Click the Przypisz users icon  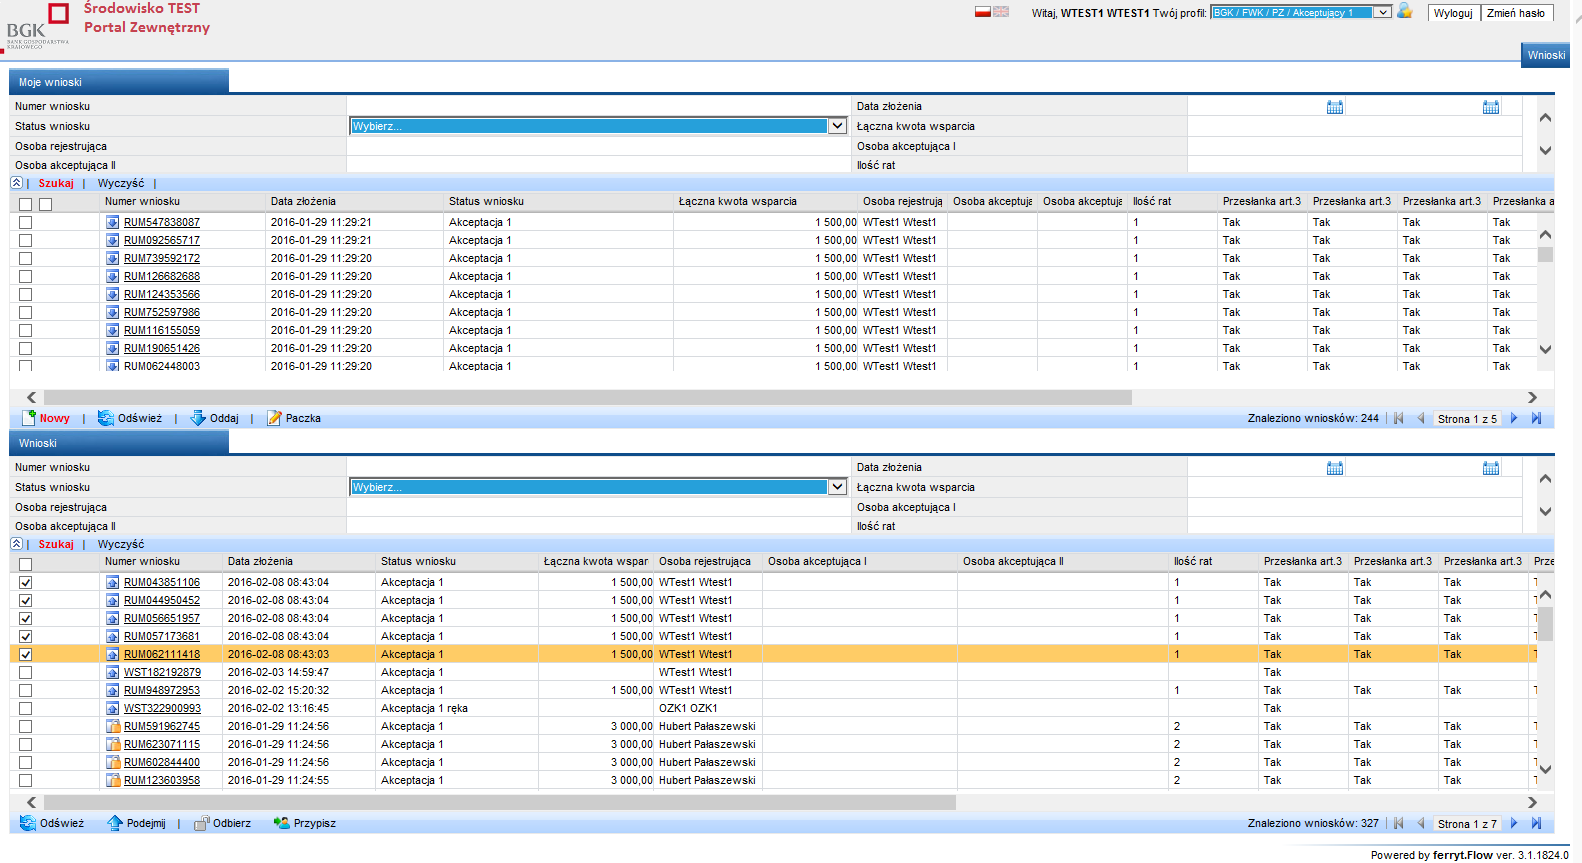(281, 823)
